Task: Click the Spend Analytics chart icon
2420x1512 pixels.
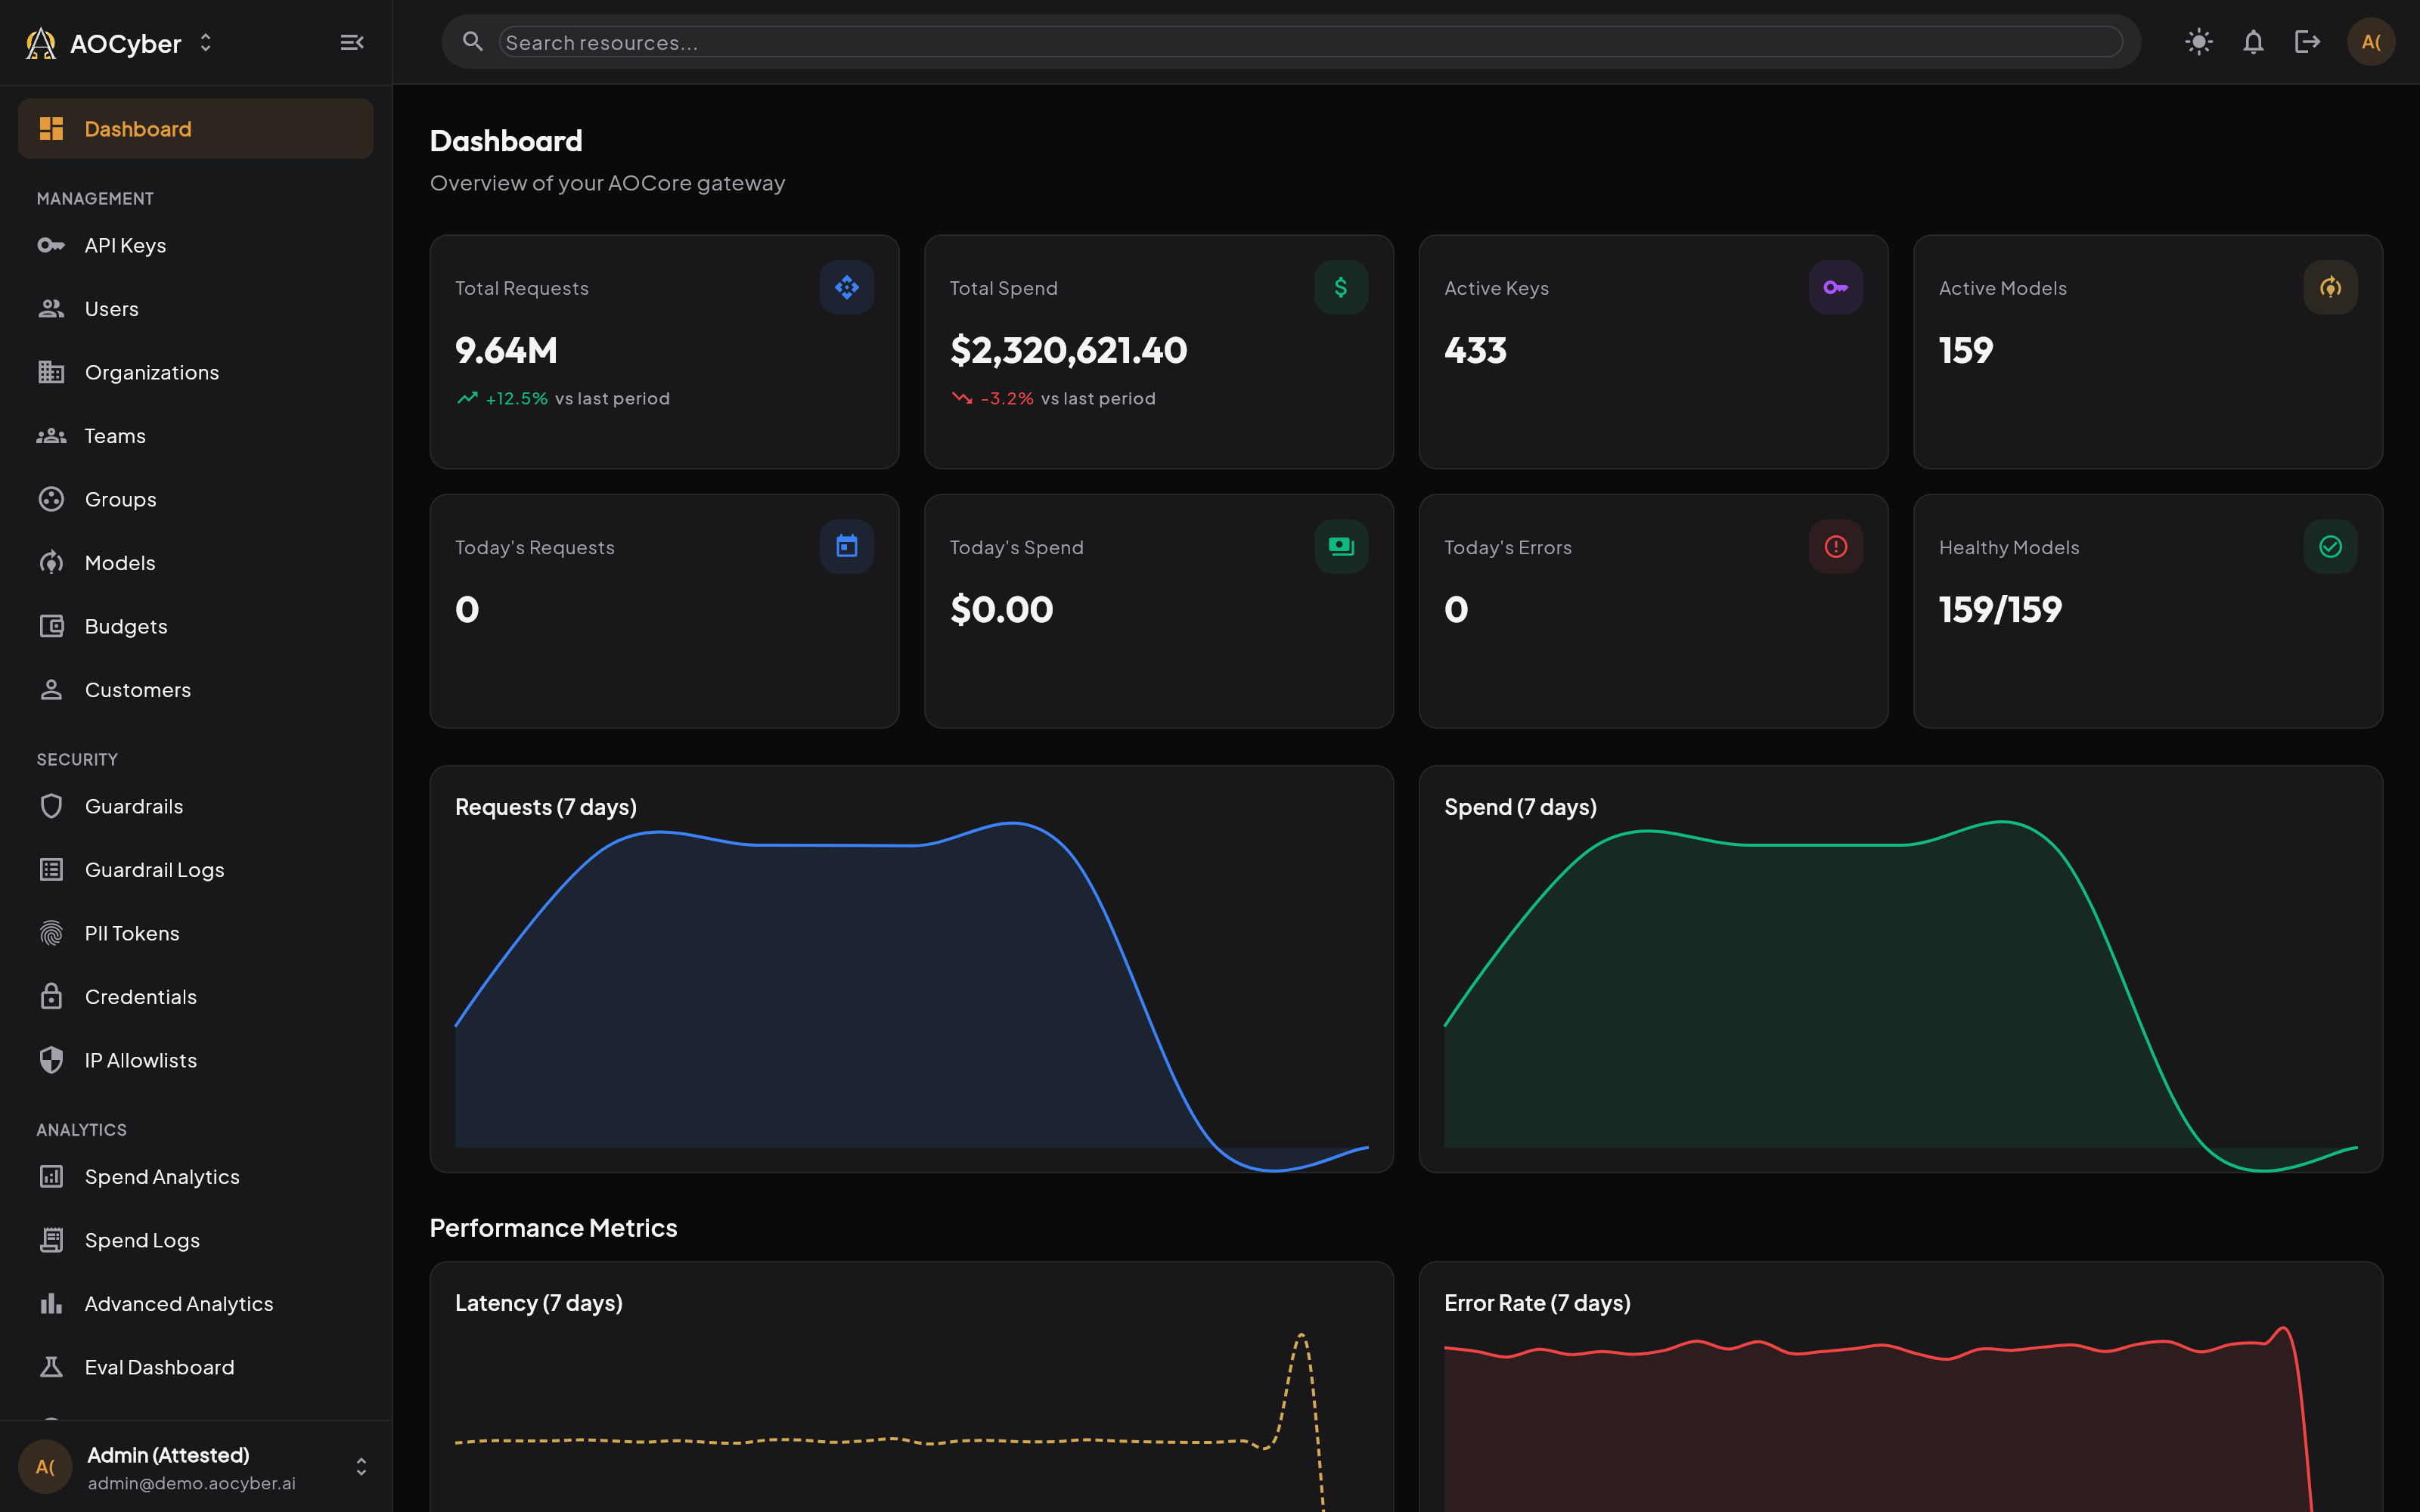Action: pos(51,1177)
